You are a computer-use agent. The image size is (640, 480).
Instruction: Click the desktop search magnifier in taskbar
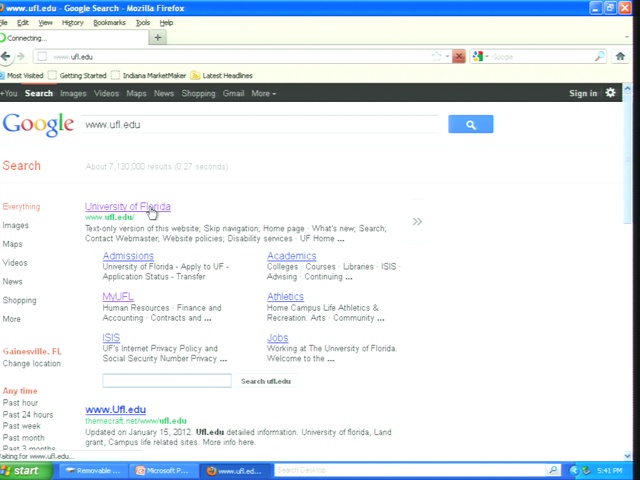click(x=553, y=470)
